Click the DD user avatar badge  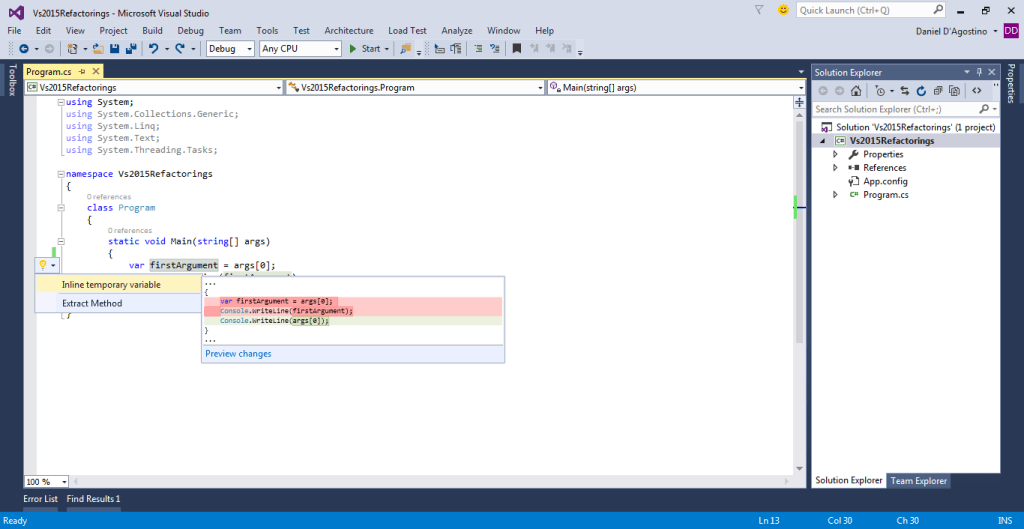pos(1012,31)
